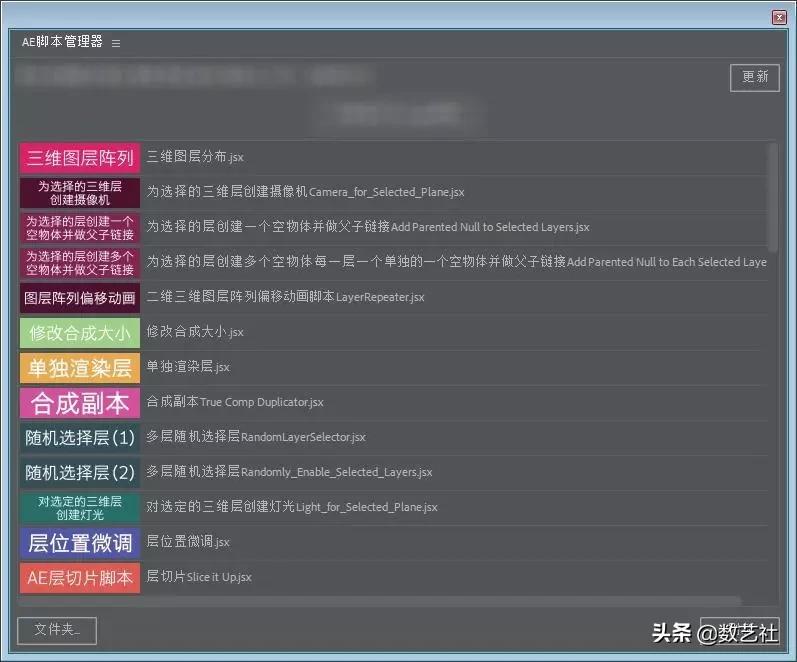Select file name 三维图层分布.jsx
The image size is (797, 662).
coord(195,157)
